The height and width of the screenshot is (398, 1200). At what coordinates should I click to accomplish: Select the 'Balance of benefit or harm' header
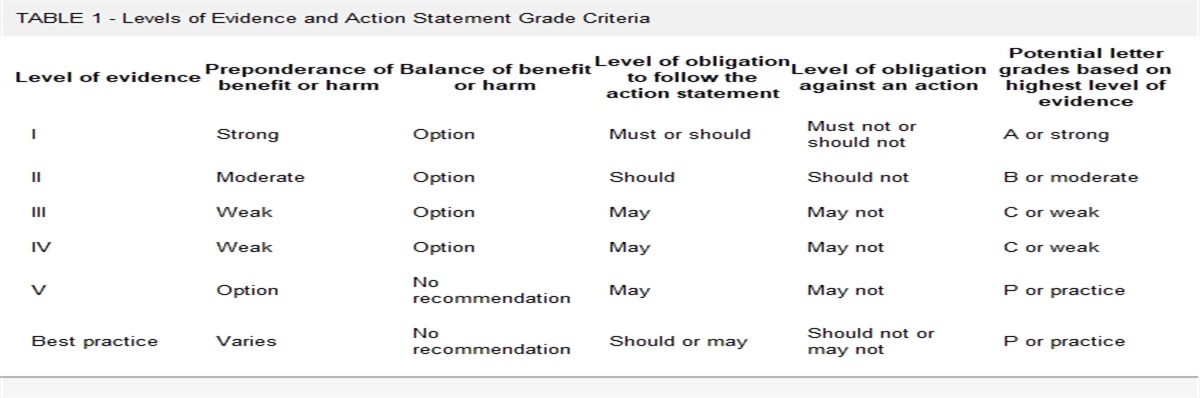point(495,77)
